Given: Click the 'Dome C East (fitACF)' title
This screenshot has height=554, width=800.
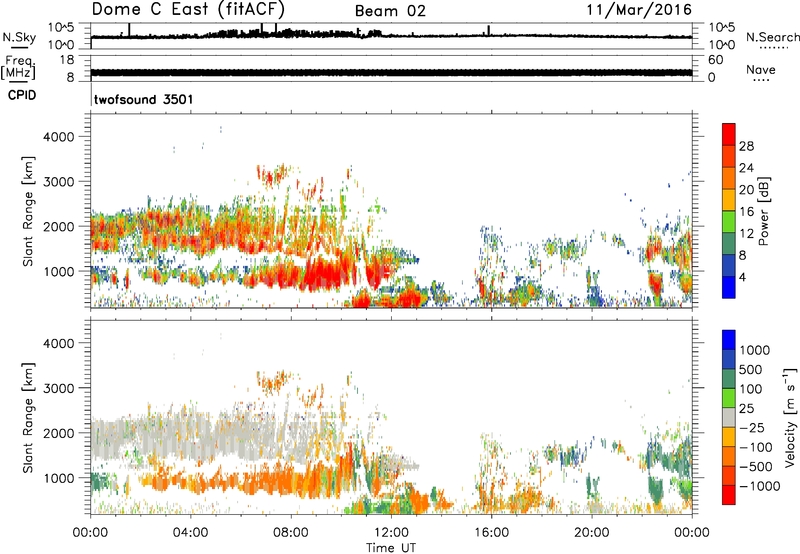Looking at the screenshot, I should coord(188,9).
